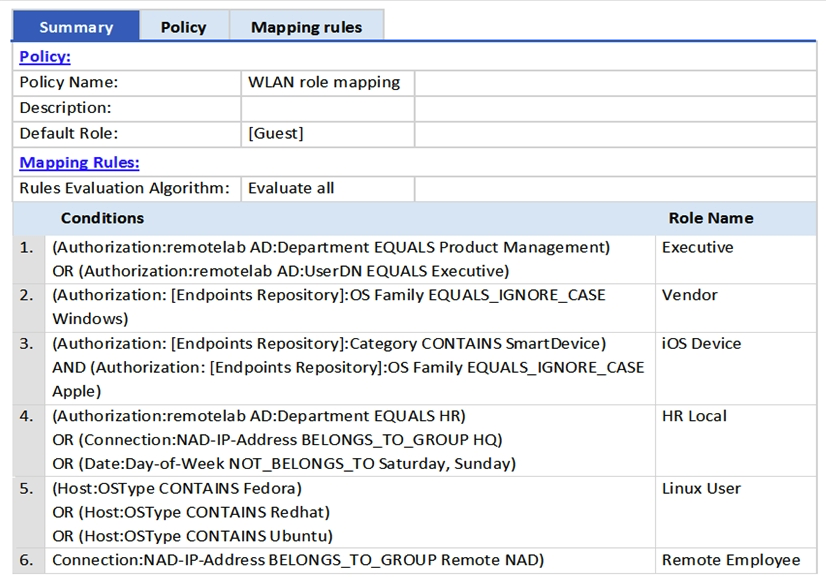Select the Linux User role name
The image size is (826, 577).
pos(701,488)
